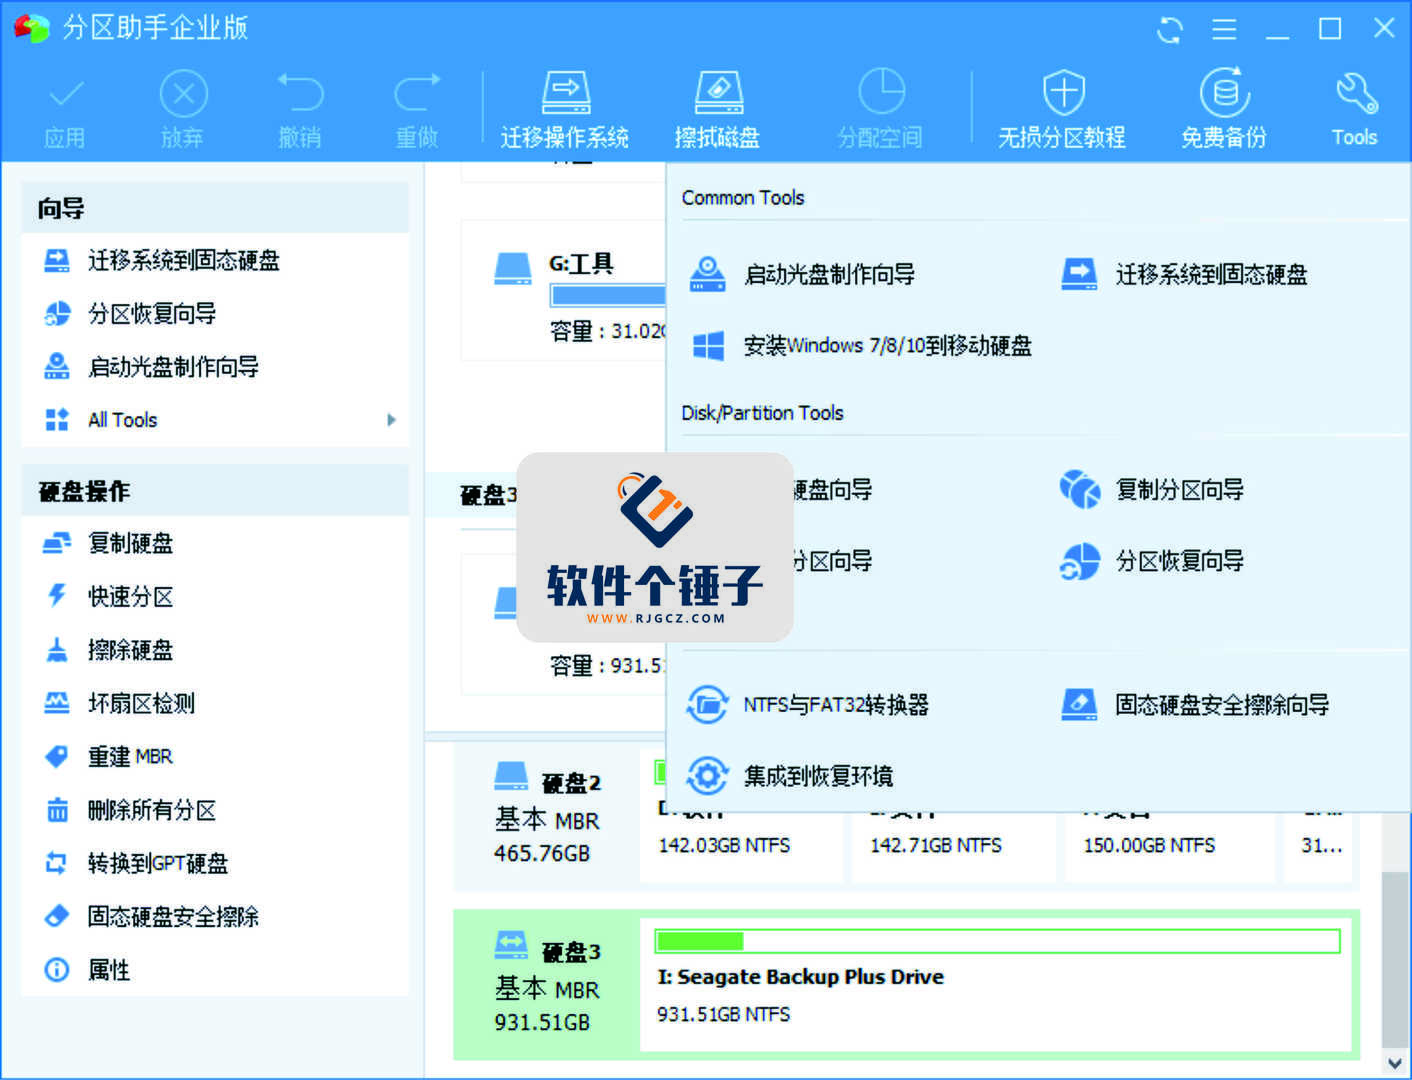
Task: Click the G:工具 usage bar
Action: [x=608, y=295]
